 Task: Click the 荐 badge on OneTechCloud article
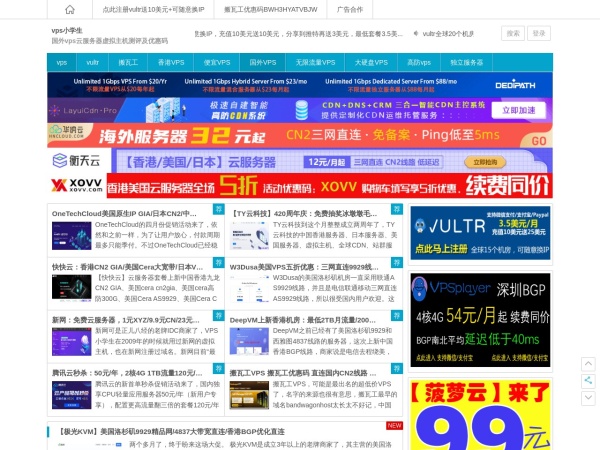coord(218,209)
